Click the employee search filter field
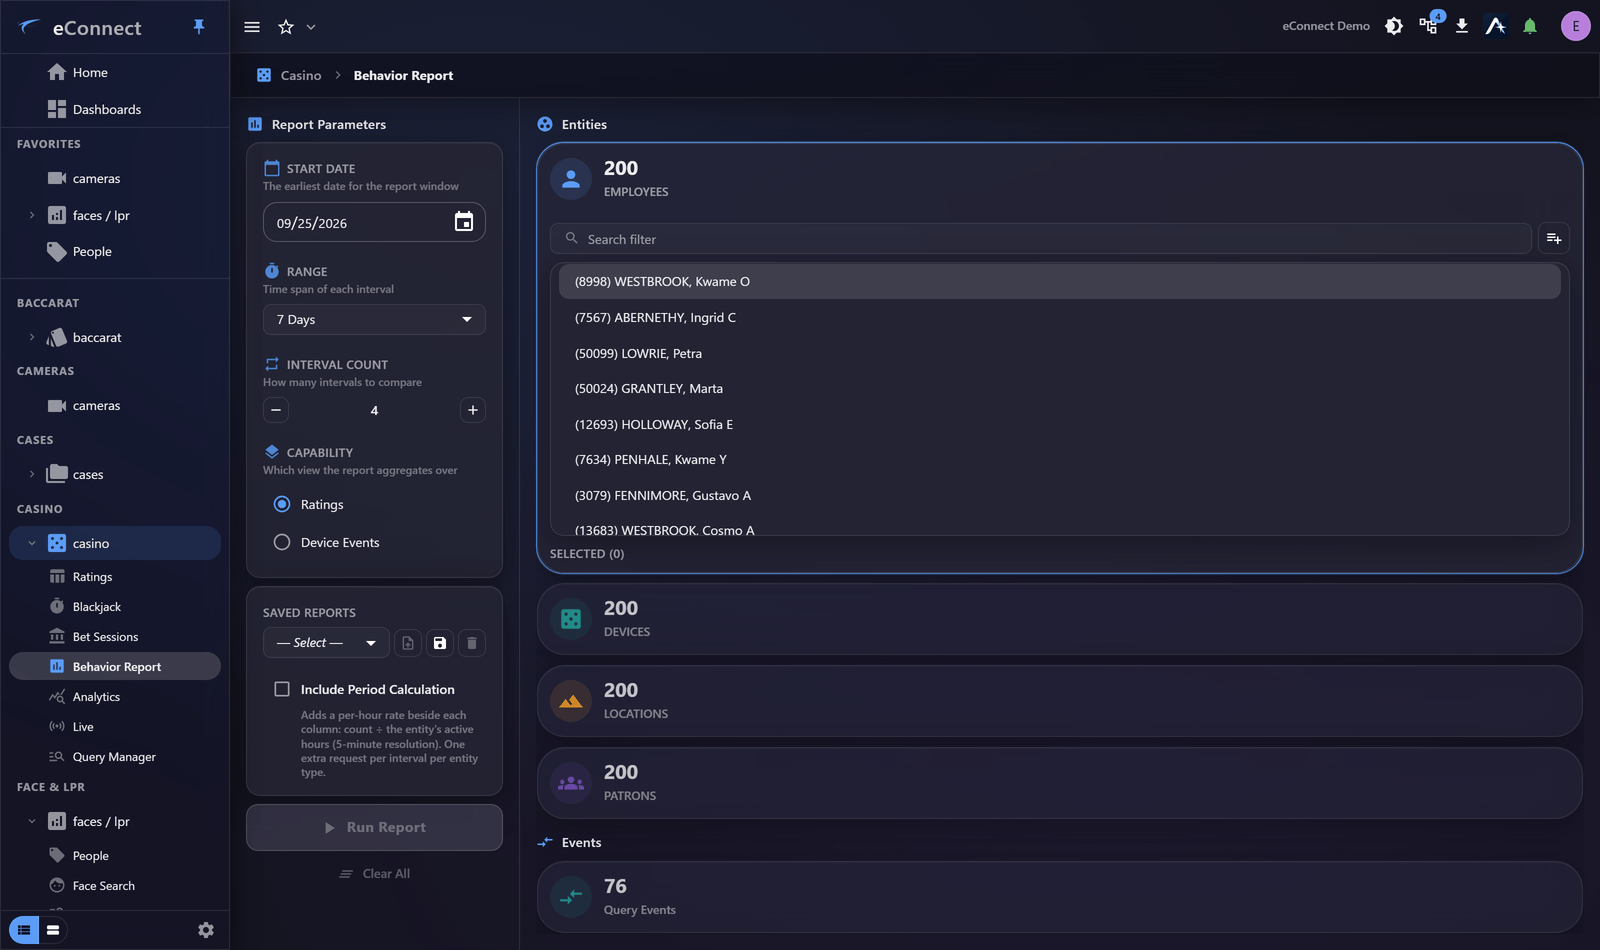Viewport: 1600px width, 950px height. [x=1040, y=239]
